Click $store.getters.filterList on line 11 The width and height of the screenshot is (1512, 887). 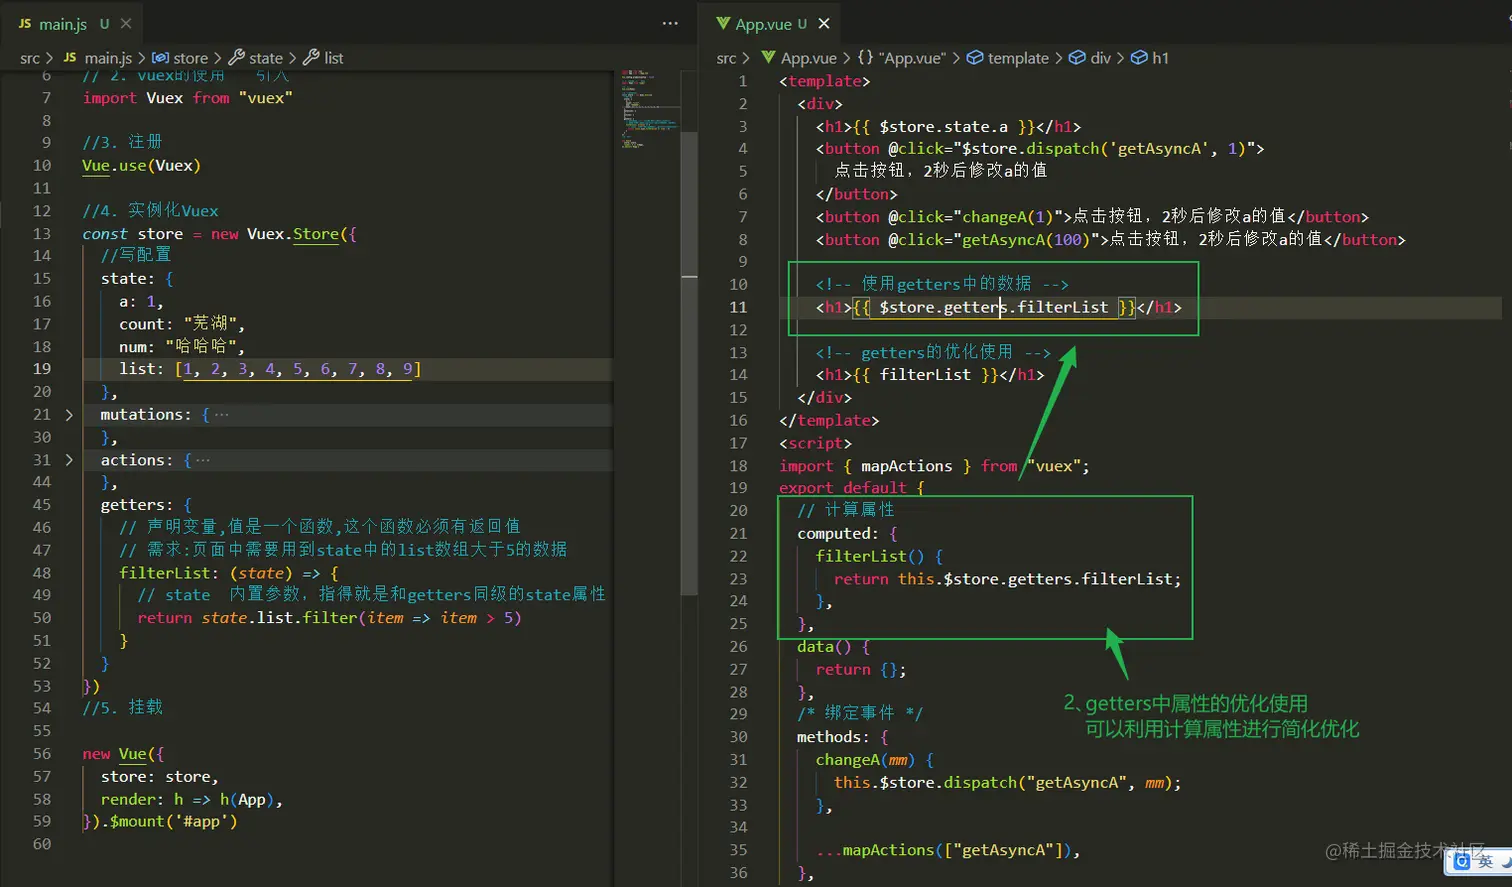[x=994, y=307]
